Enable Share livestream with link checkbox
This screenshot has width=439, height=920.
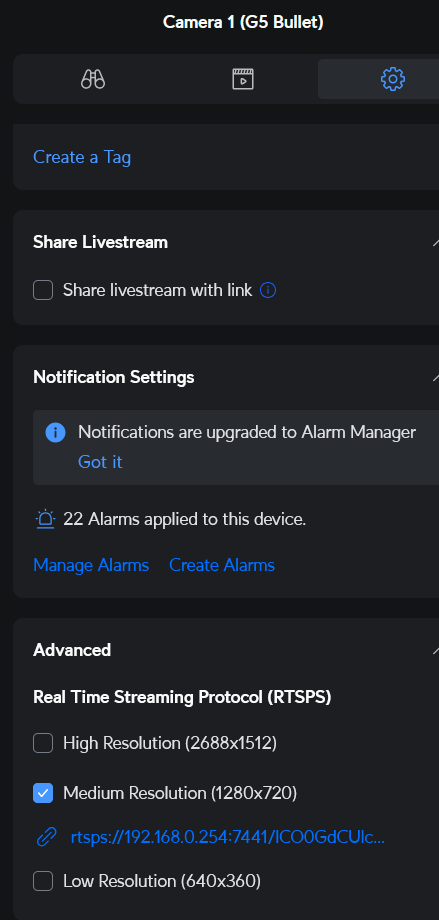[x=43, y=290]
